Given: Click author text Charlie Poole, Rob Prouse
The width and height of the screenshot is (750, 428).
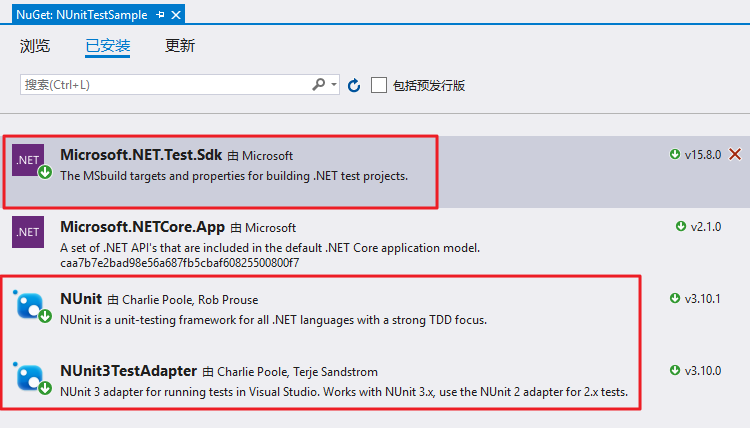Looking at the screenshot, I should click(190, 300).
